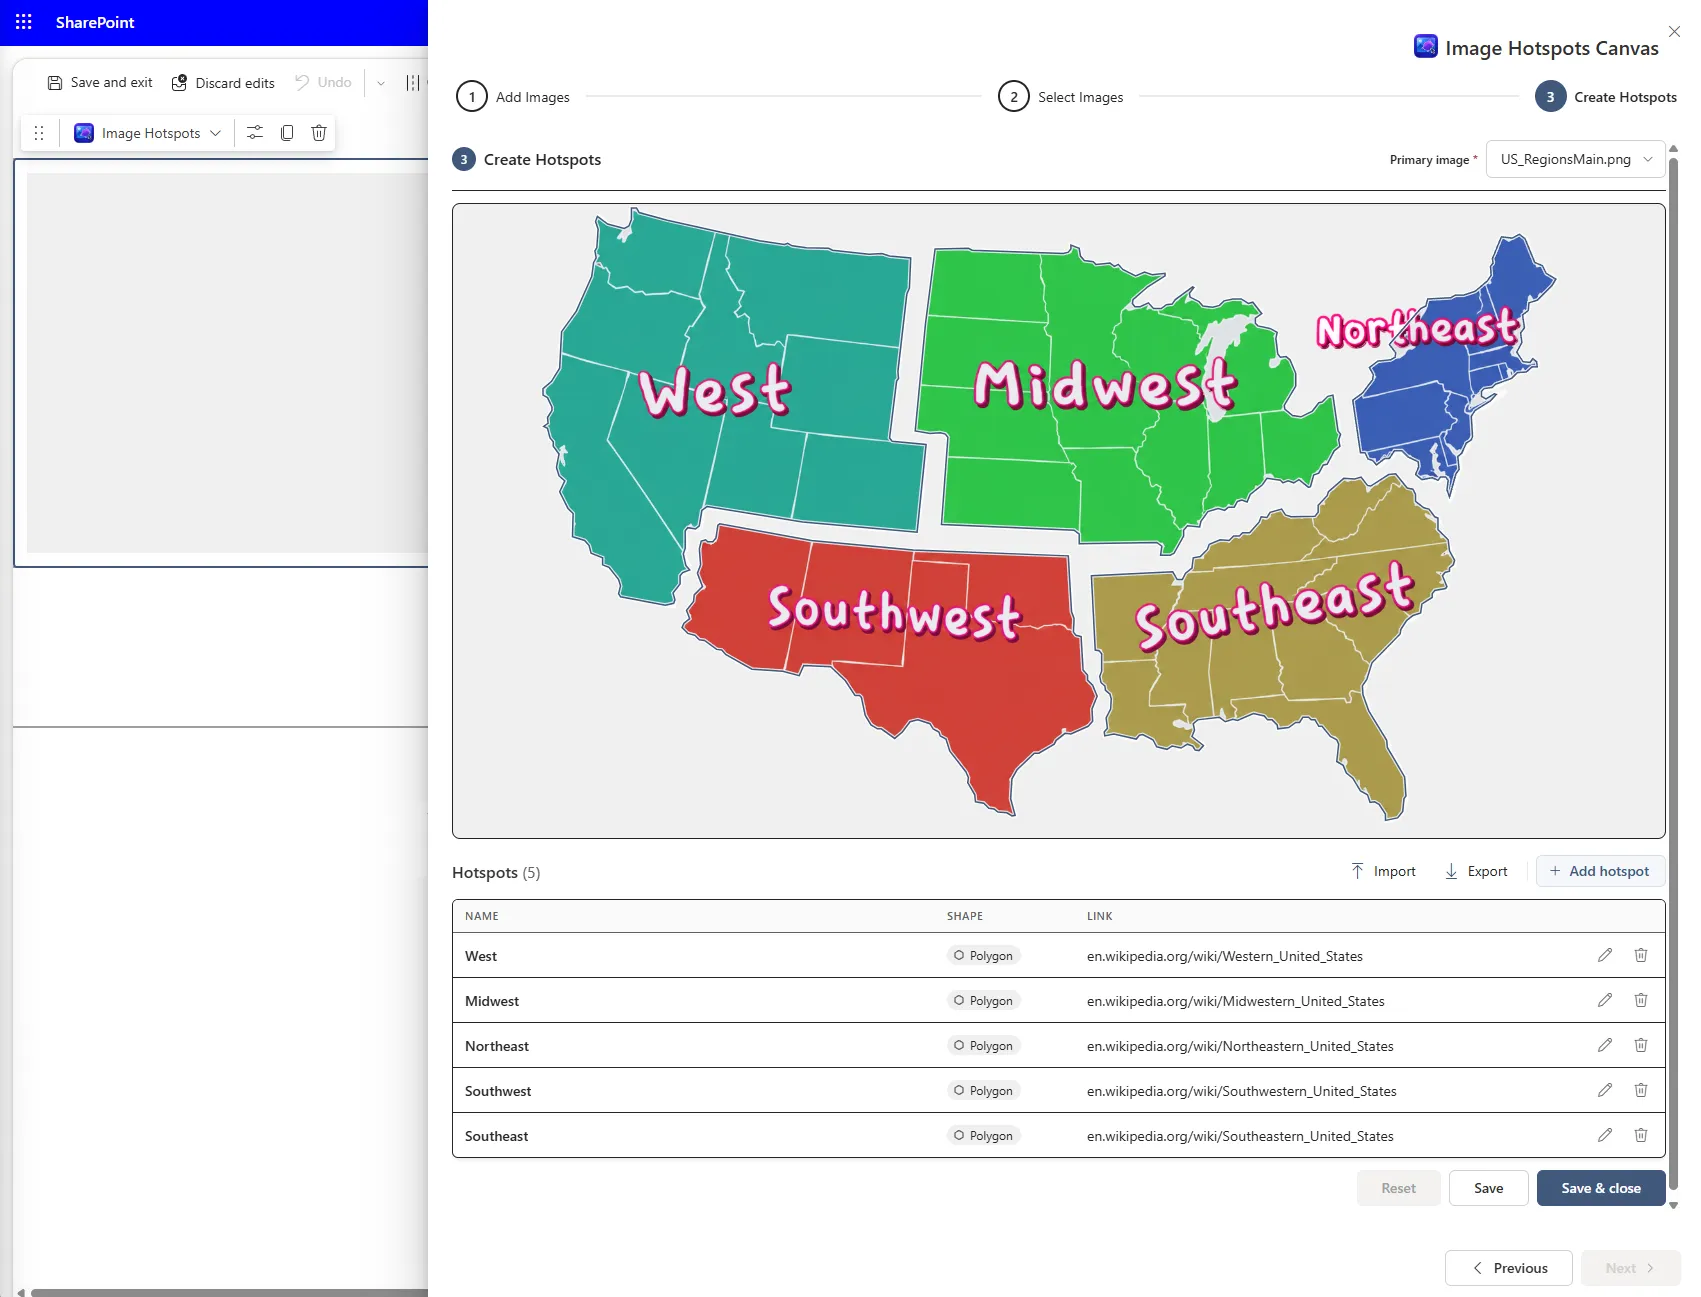This screenshot has width=1701, height=1297.
Task: Delete the Northeast hotspot
Action: pyautogui.click(x=1641, y=1045)
